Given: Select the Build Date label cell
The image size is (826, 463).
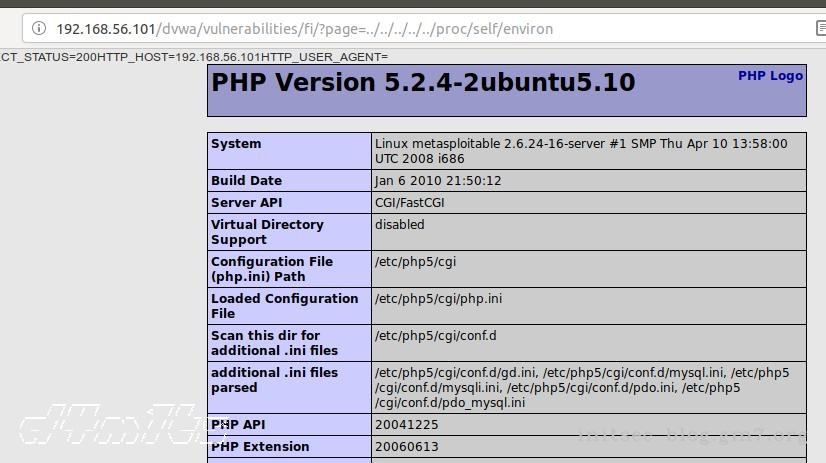Looking at the screenshot, I should 246,181.
